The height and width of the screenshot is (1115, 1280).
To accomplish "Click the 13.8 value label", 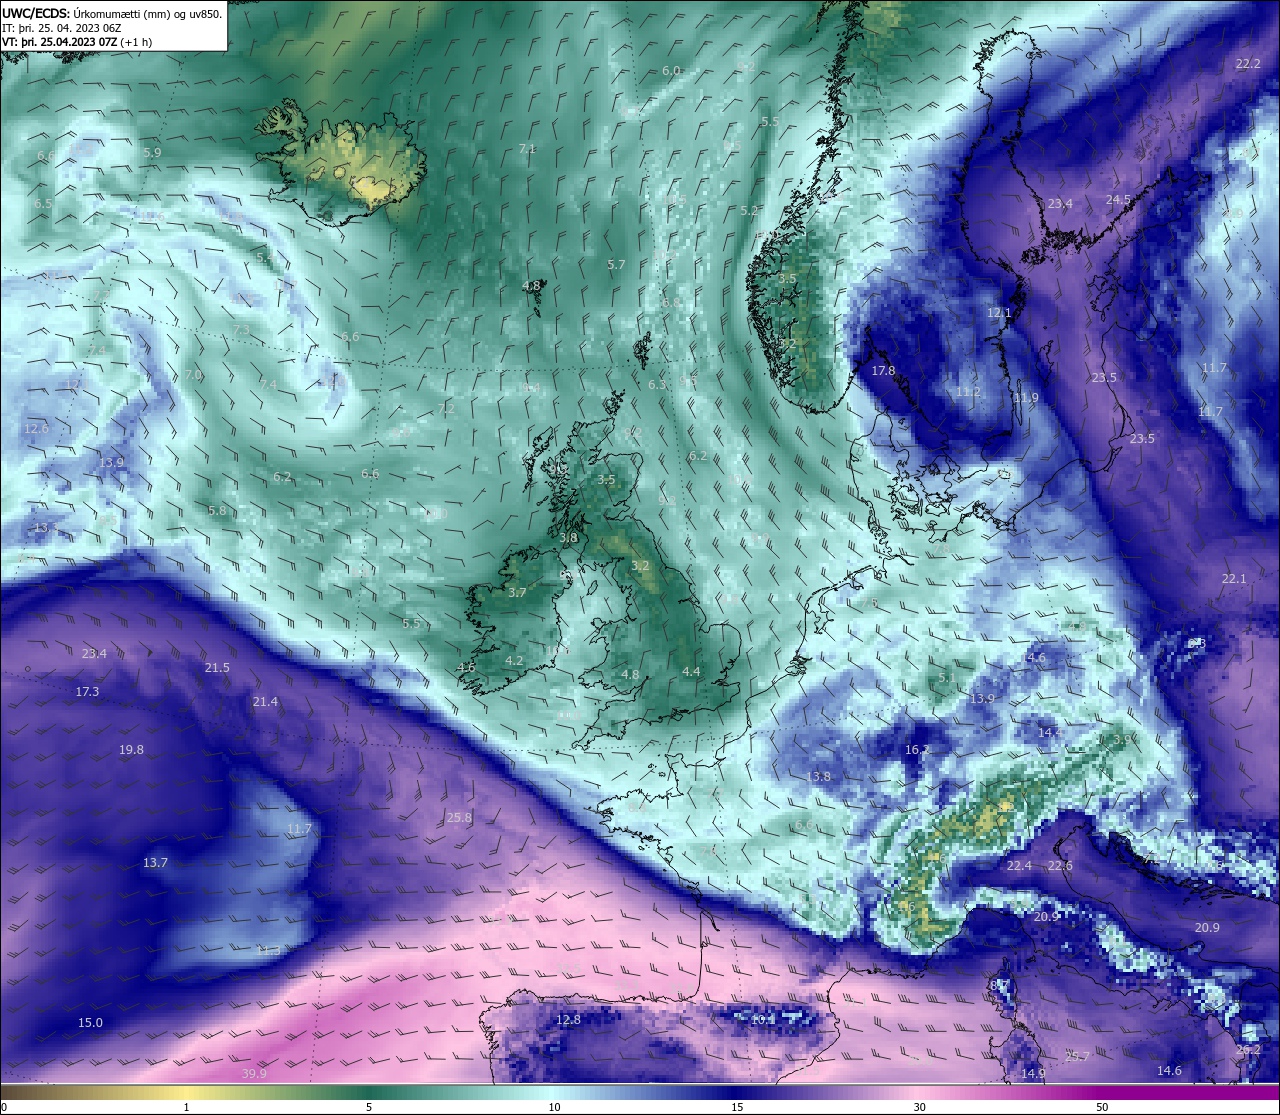I will click(x=819, y=776).
